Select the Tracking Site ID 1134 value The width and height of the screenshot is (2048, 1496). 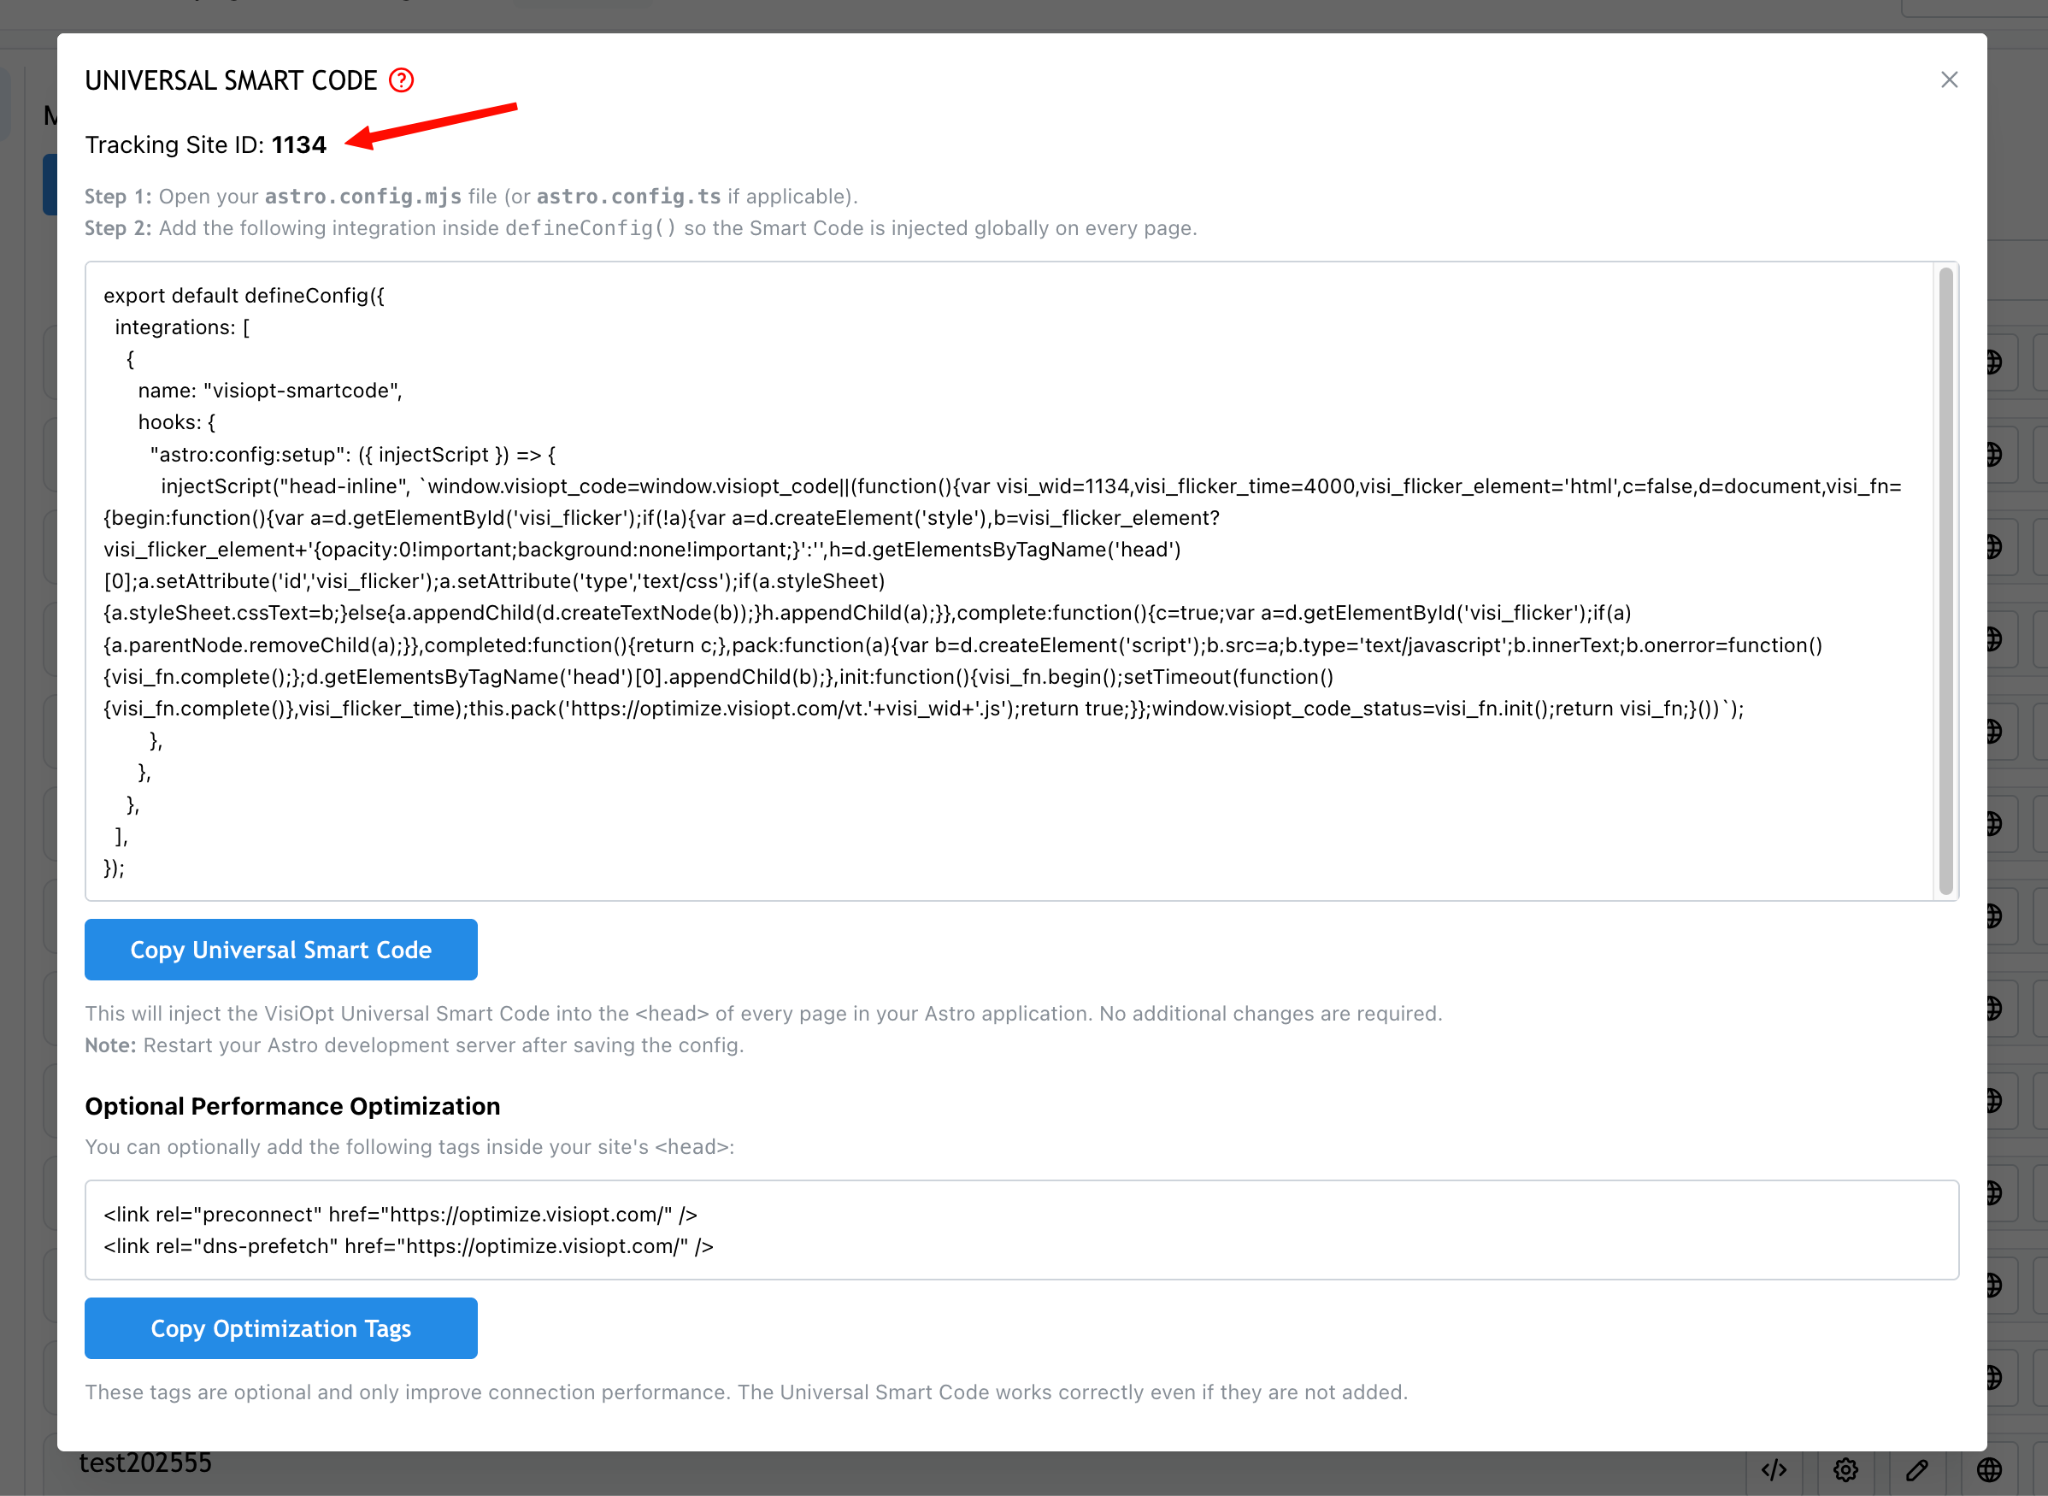[x=299, y=145]
